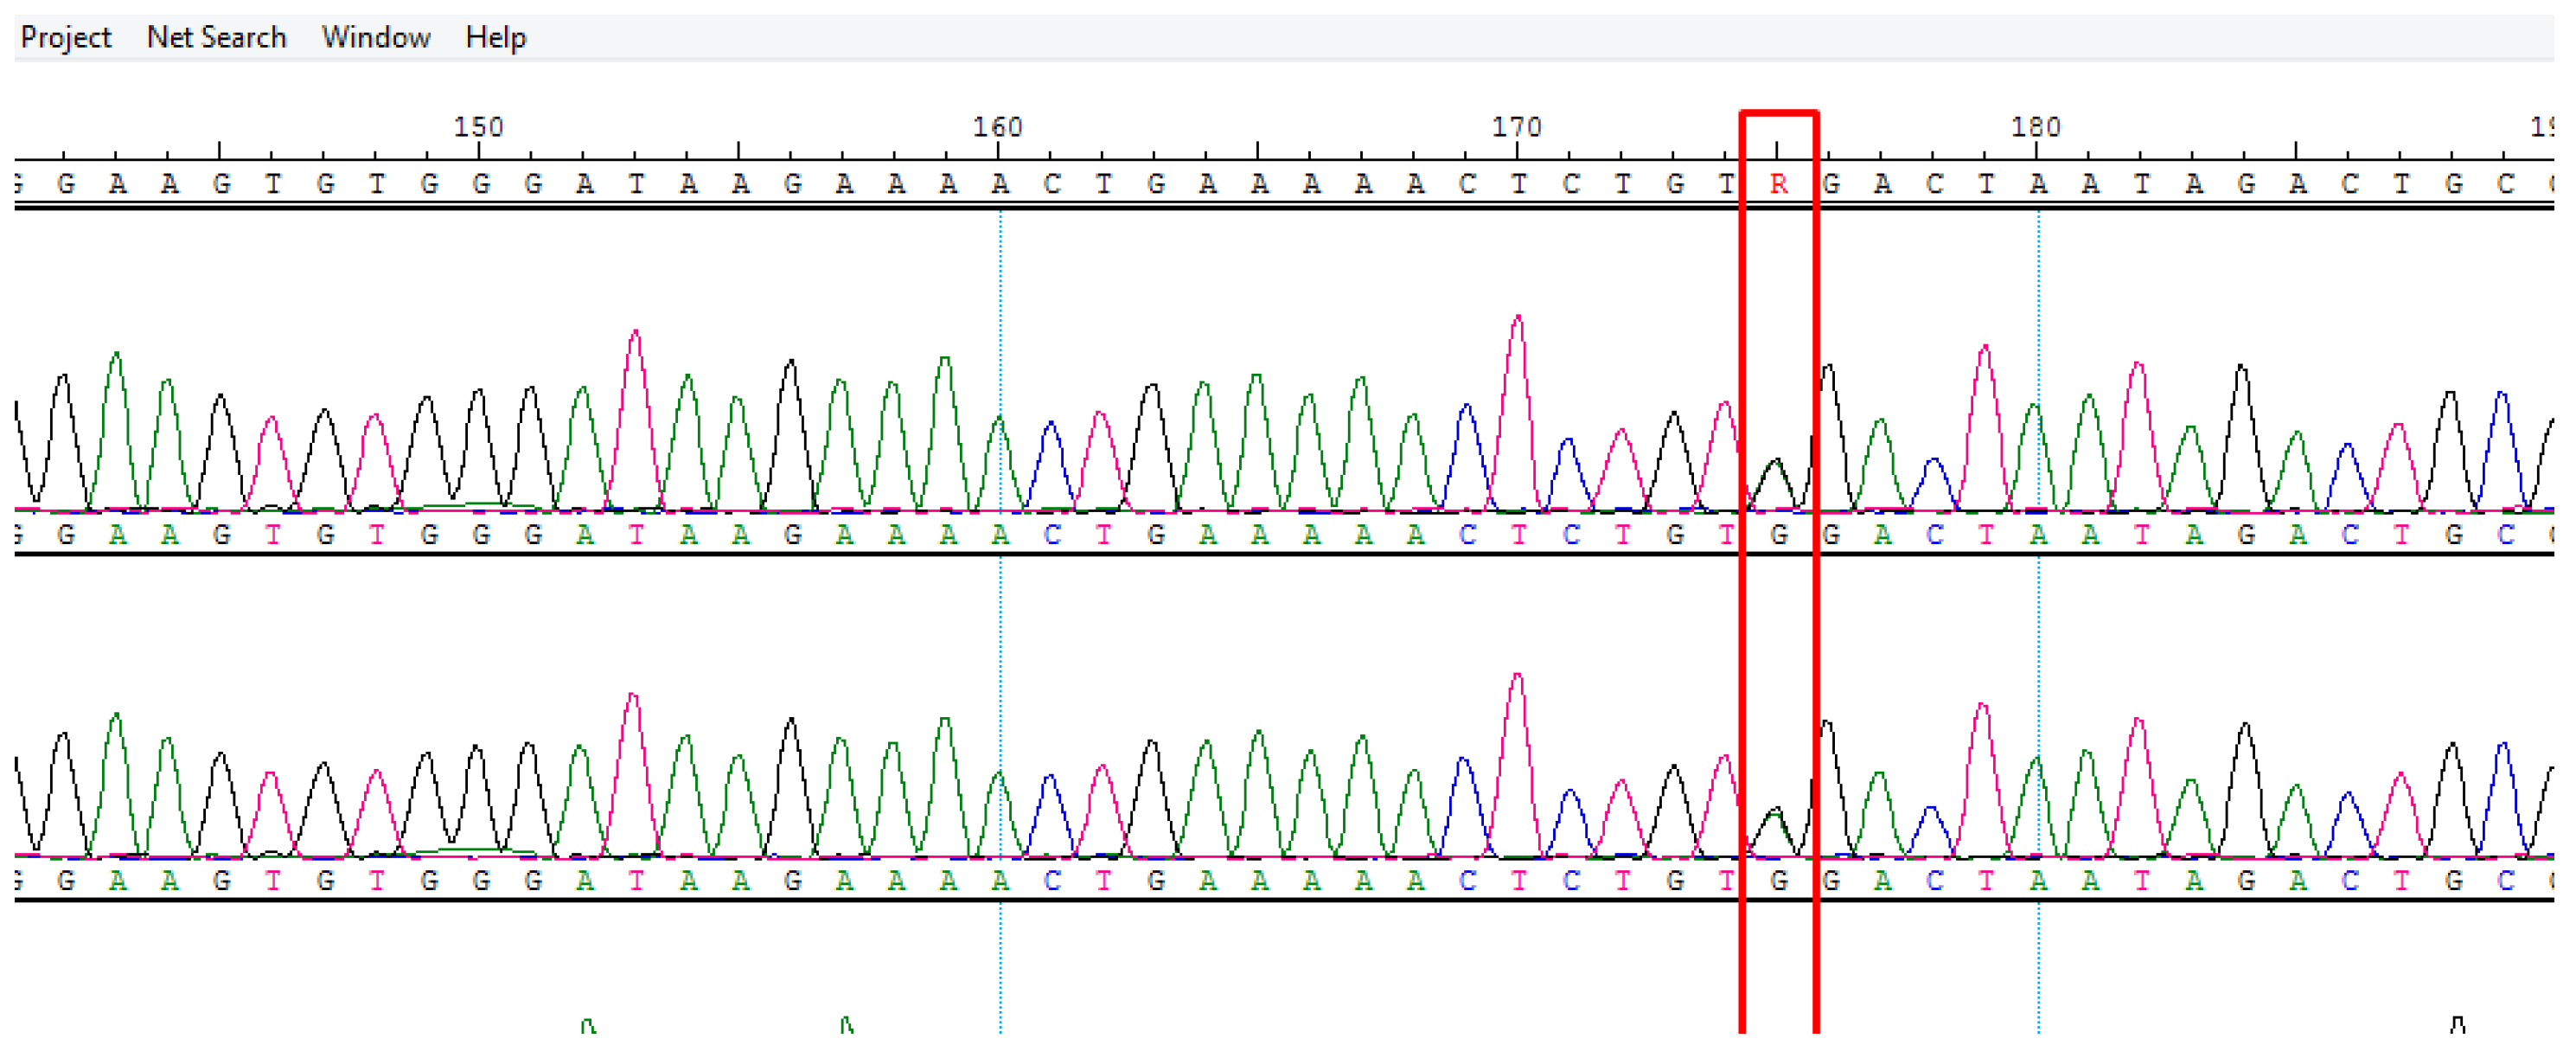Open the Net Search menu
Image resolution: width=2576 pixels, height=1064 pixels.
216,37
